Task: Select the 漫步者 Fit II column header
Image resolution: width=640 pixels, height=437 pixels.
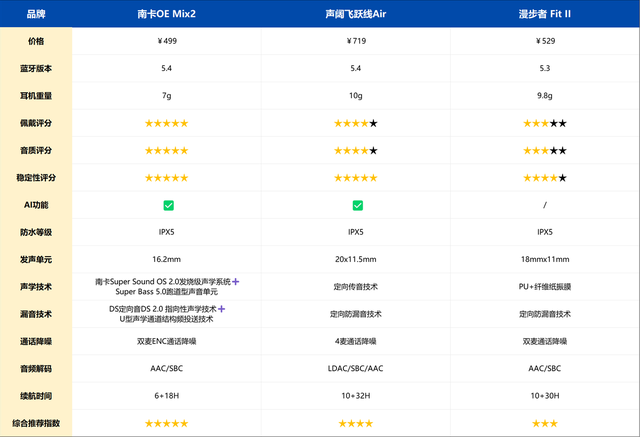Action: [x=545, y=16]
